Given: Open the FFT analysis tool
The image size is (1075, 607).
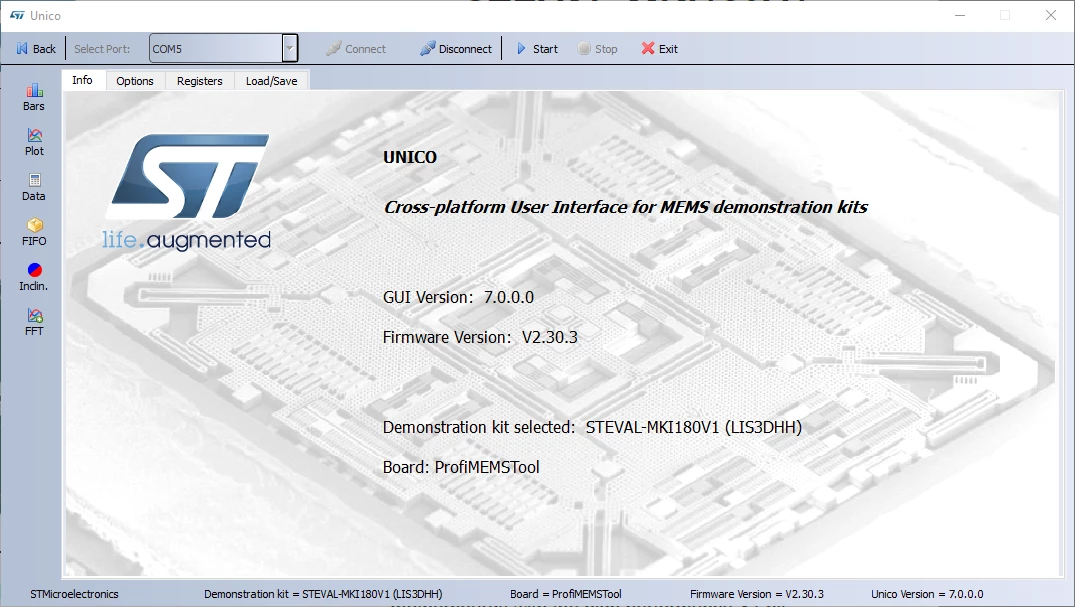Looking at the screenshot, I should (34, 322).
